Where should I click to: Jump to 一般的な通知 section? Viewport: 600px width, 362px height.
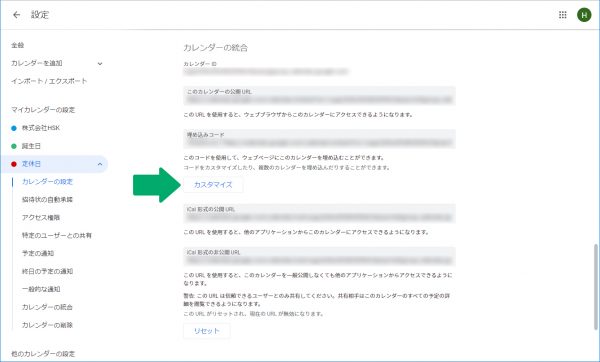pyautogui.click(x=41, y=289)
